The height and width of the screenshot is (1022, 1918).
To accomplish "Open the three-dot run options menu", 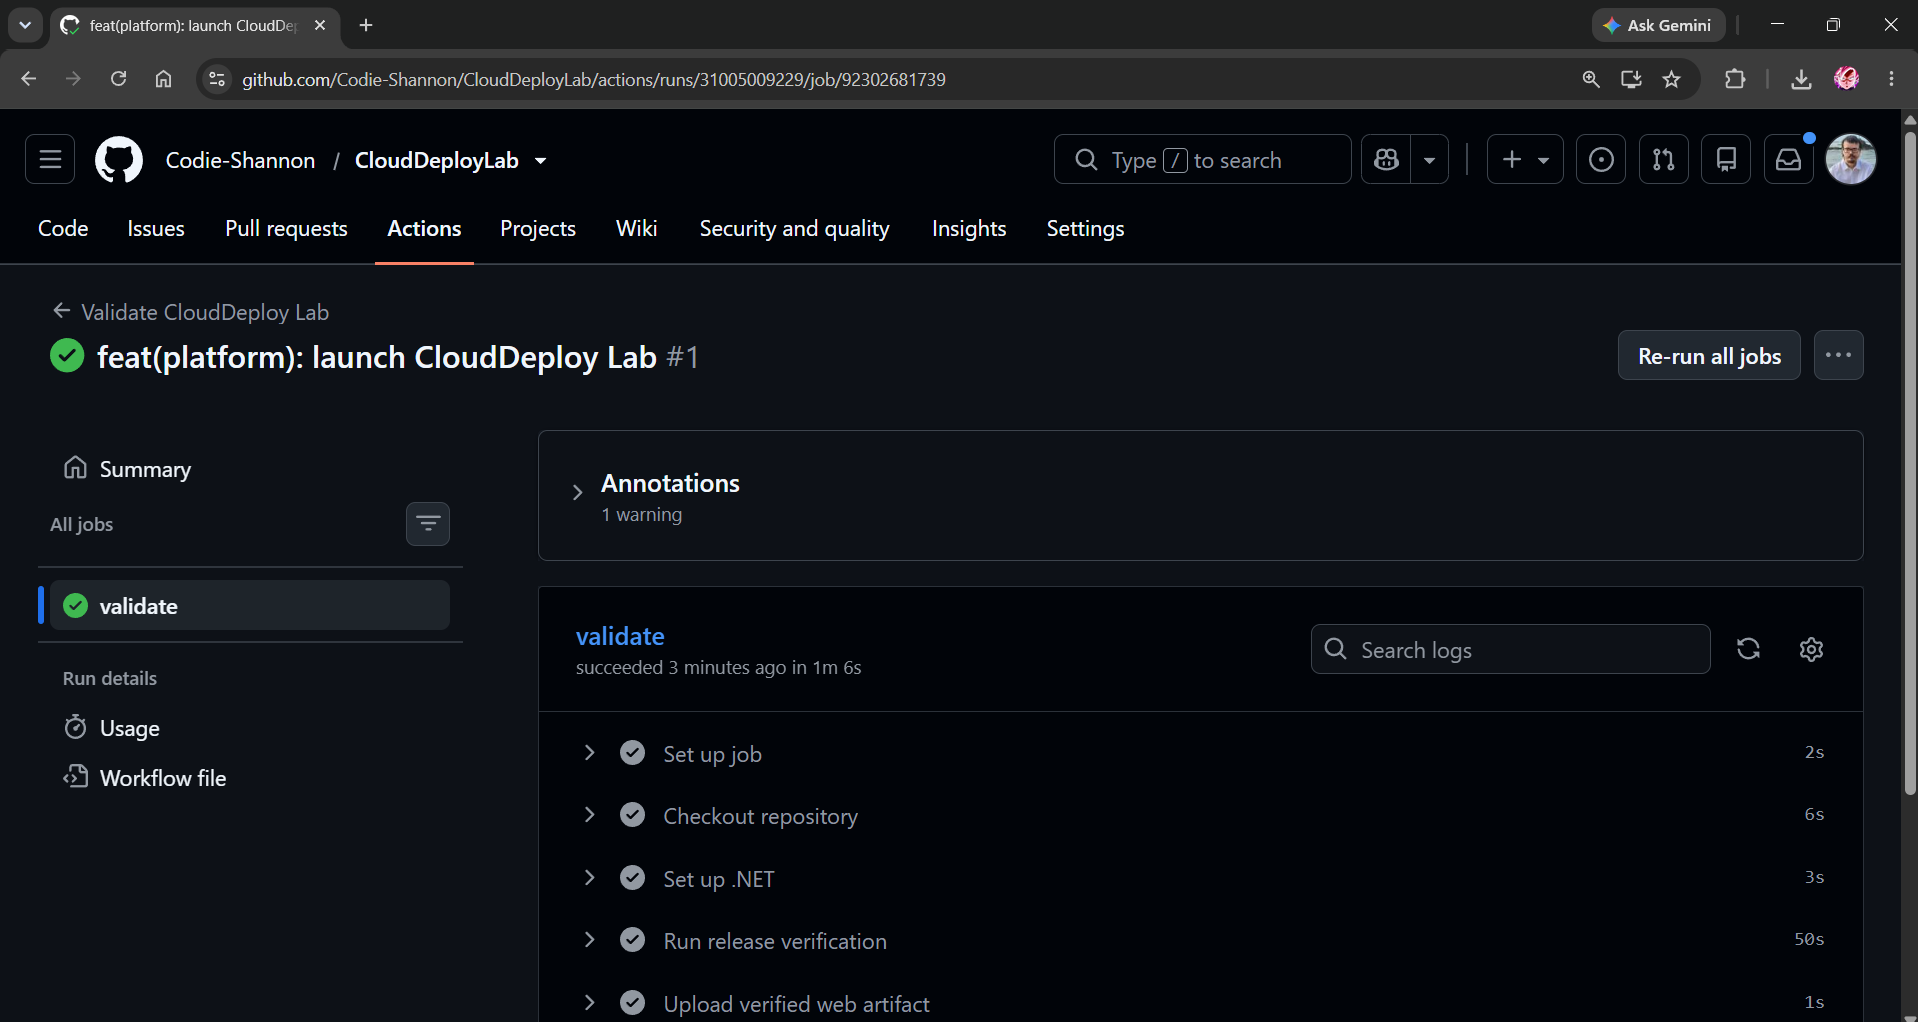I will coord(1838,355).
